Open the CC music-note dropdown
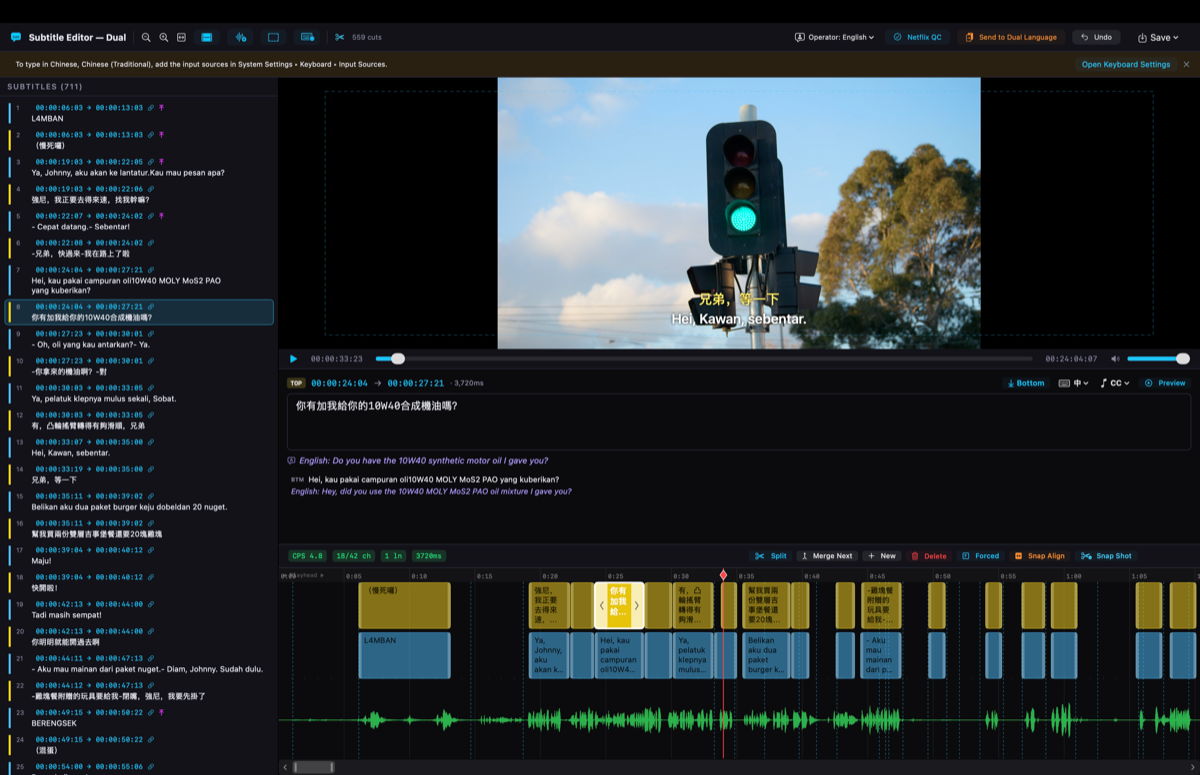This screenshot has height=775, width=1200. [1115, 383]
